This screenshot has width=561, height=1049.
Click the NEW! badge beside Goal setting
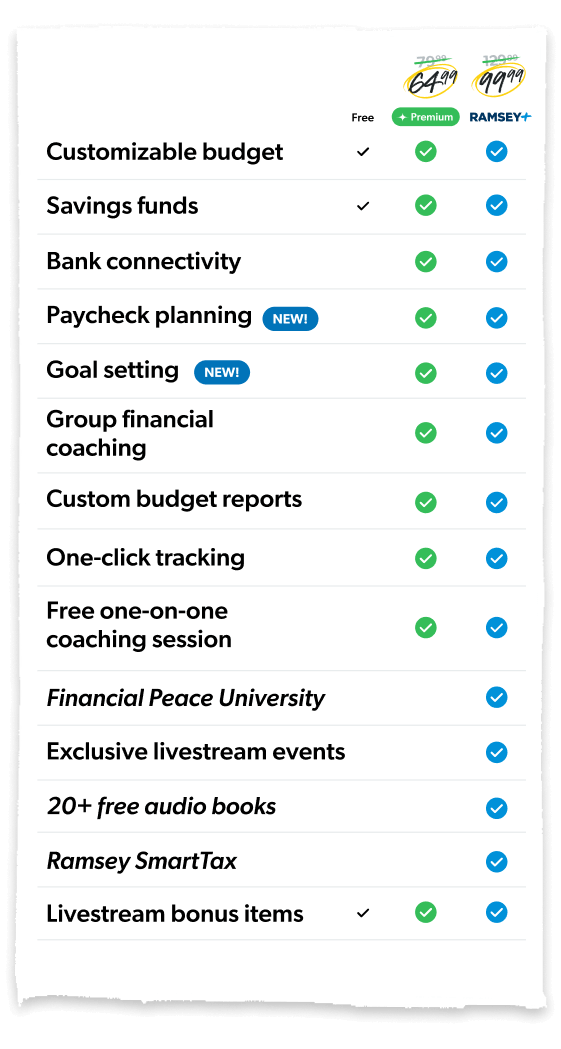[x=222, y=373]
